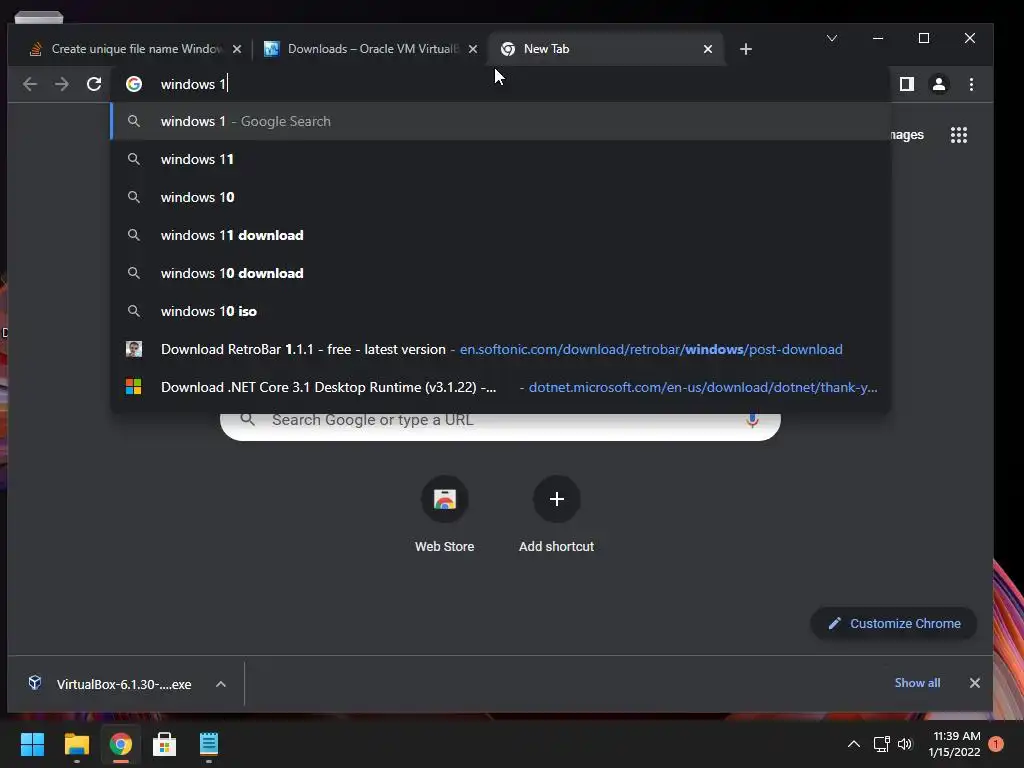Open a new browser tab
The height and width of the screenshot is (768, 1024).
click(x=746, y=49)
